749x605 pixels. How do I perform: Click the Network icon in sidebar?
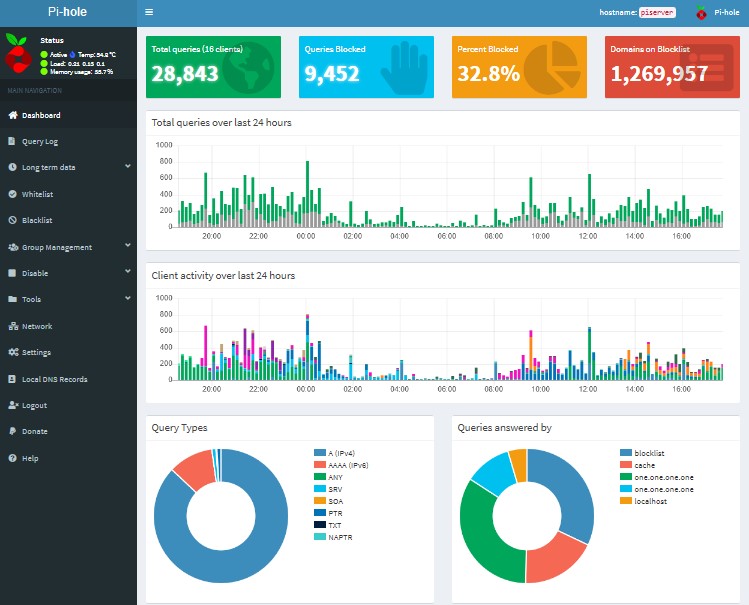[12, 326]
